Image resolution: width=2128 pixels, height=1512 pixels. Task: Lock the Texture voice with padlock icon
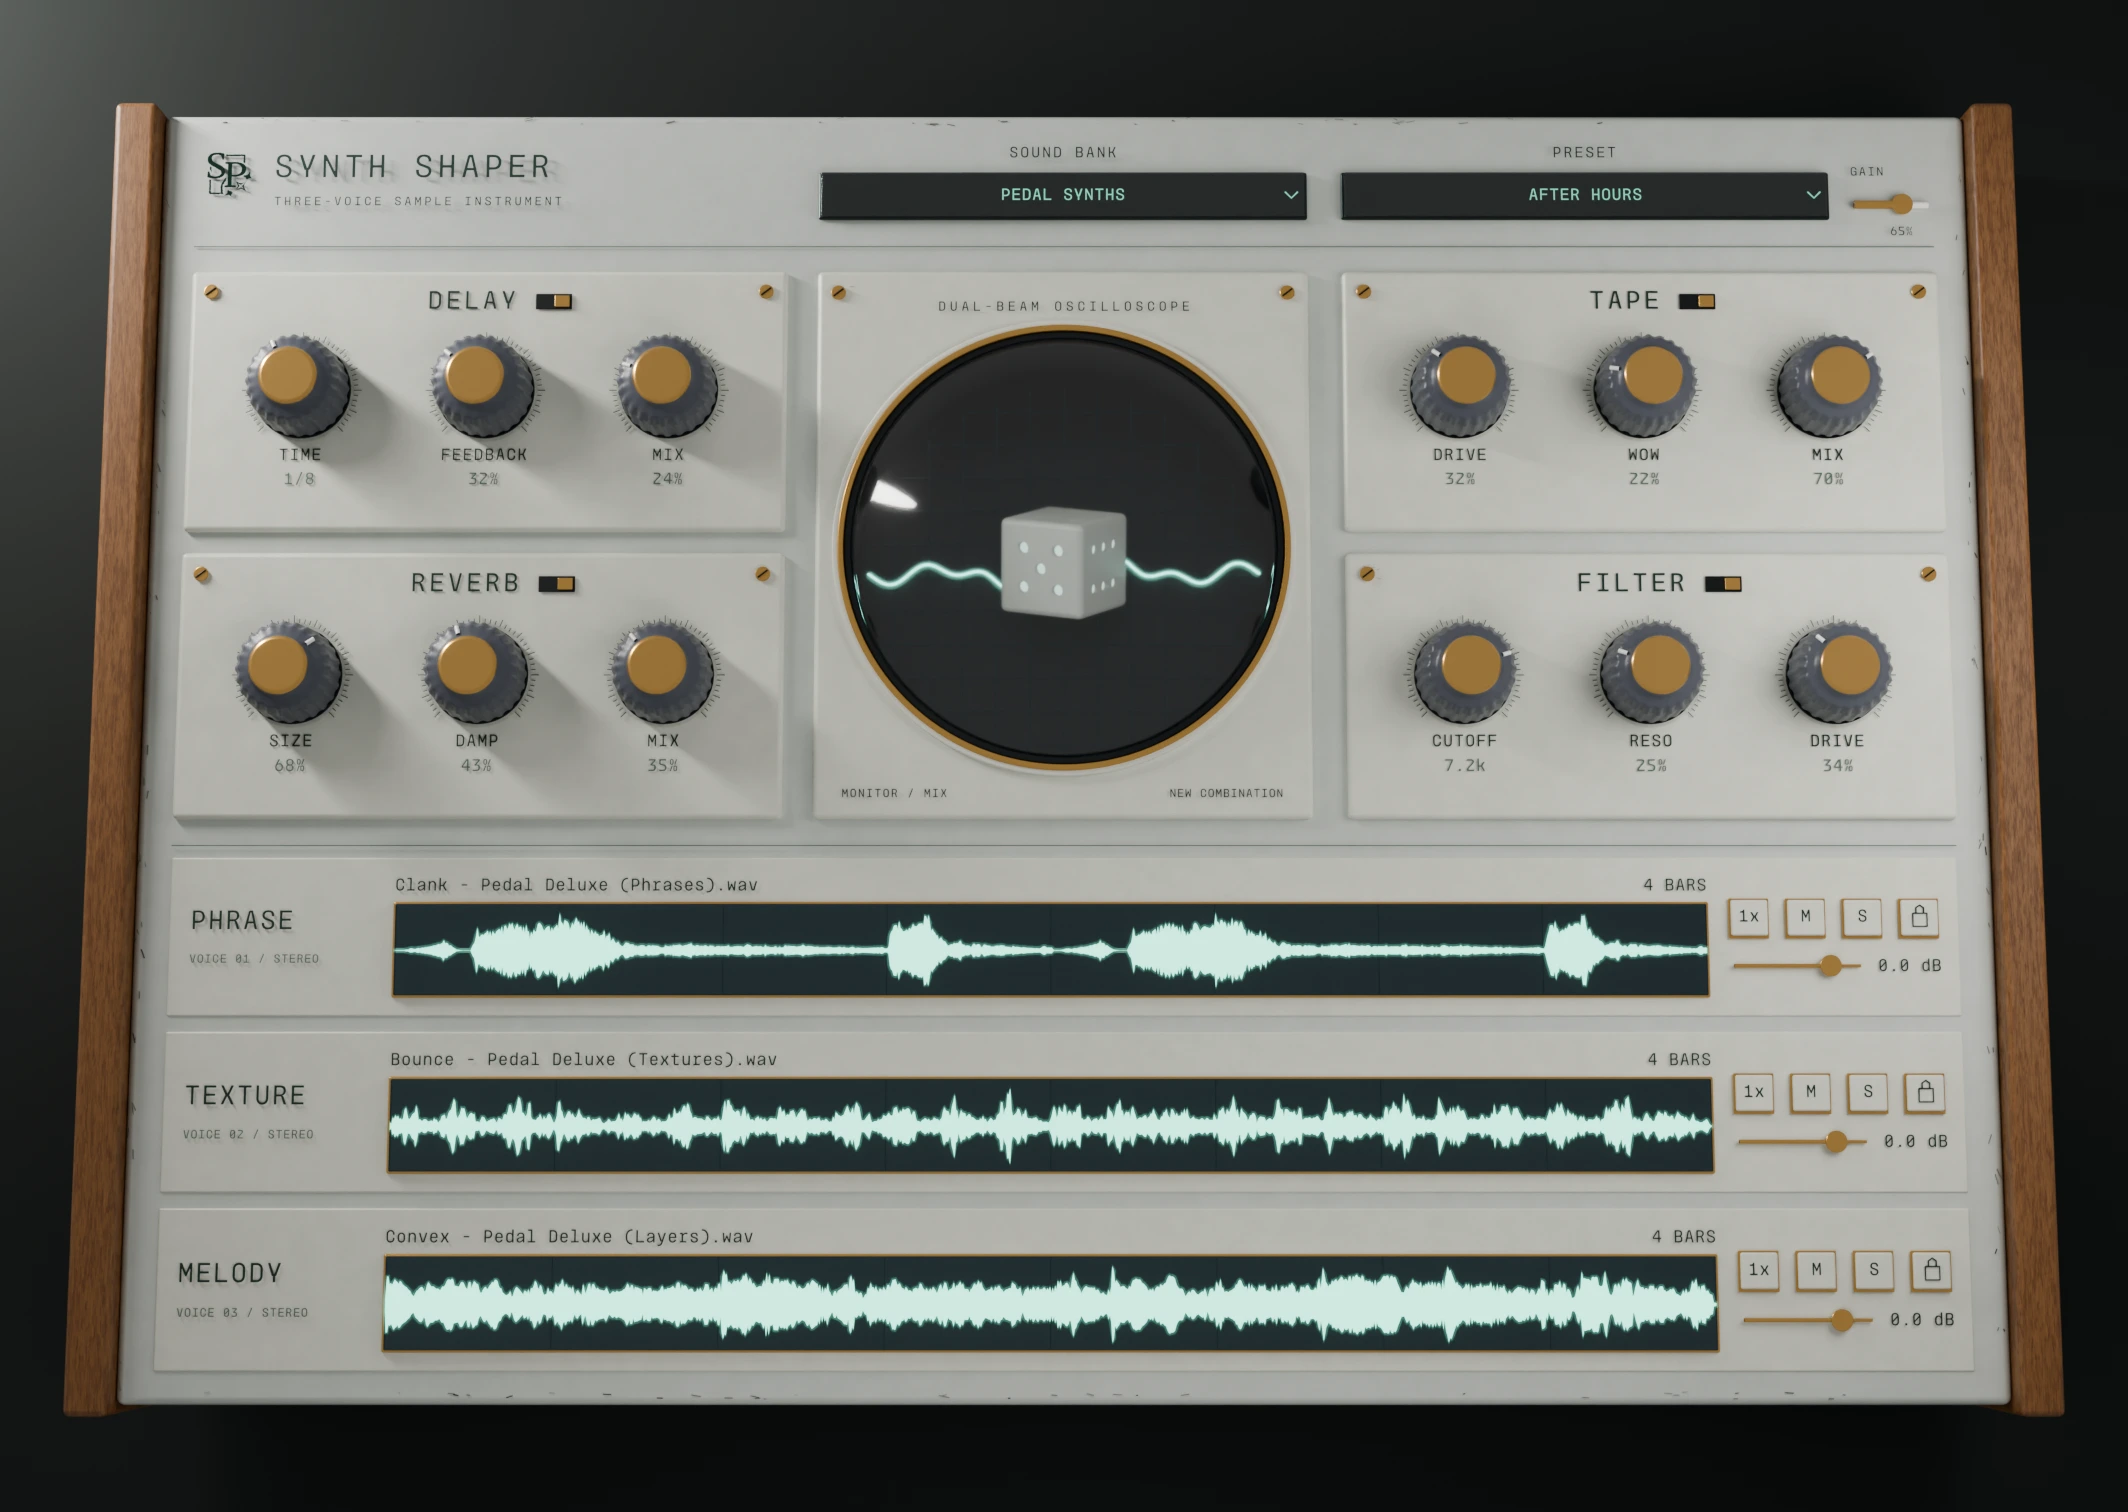1925,1092
